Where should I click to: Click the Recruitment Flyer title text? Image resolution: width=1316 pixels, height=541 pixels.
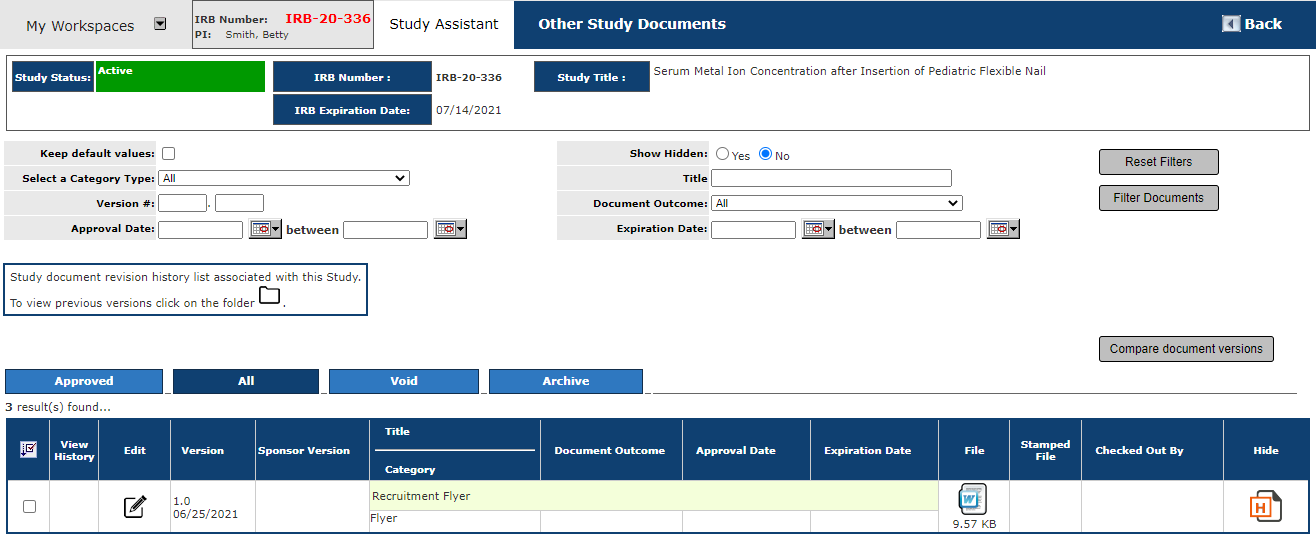point(421,496)
